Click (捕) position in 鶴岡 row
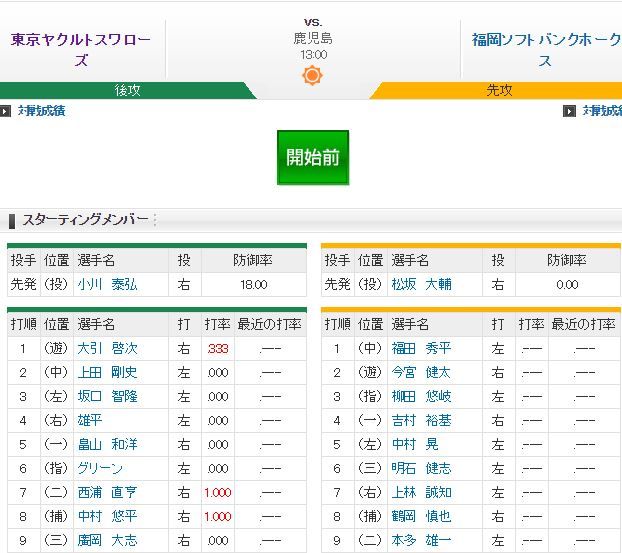This screenshot has height=553, width=622. pos(370,516)
